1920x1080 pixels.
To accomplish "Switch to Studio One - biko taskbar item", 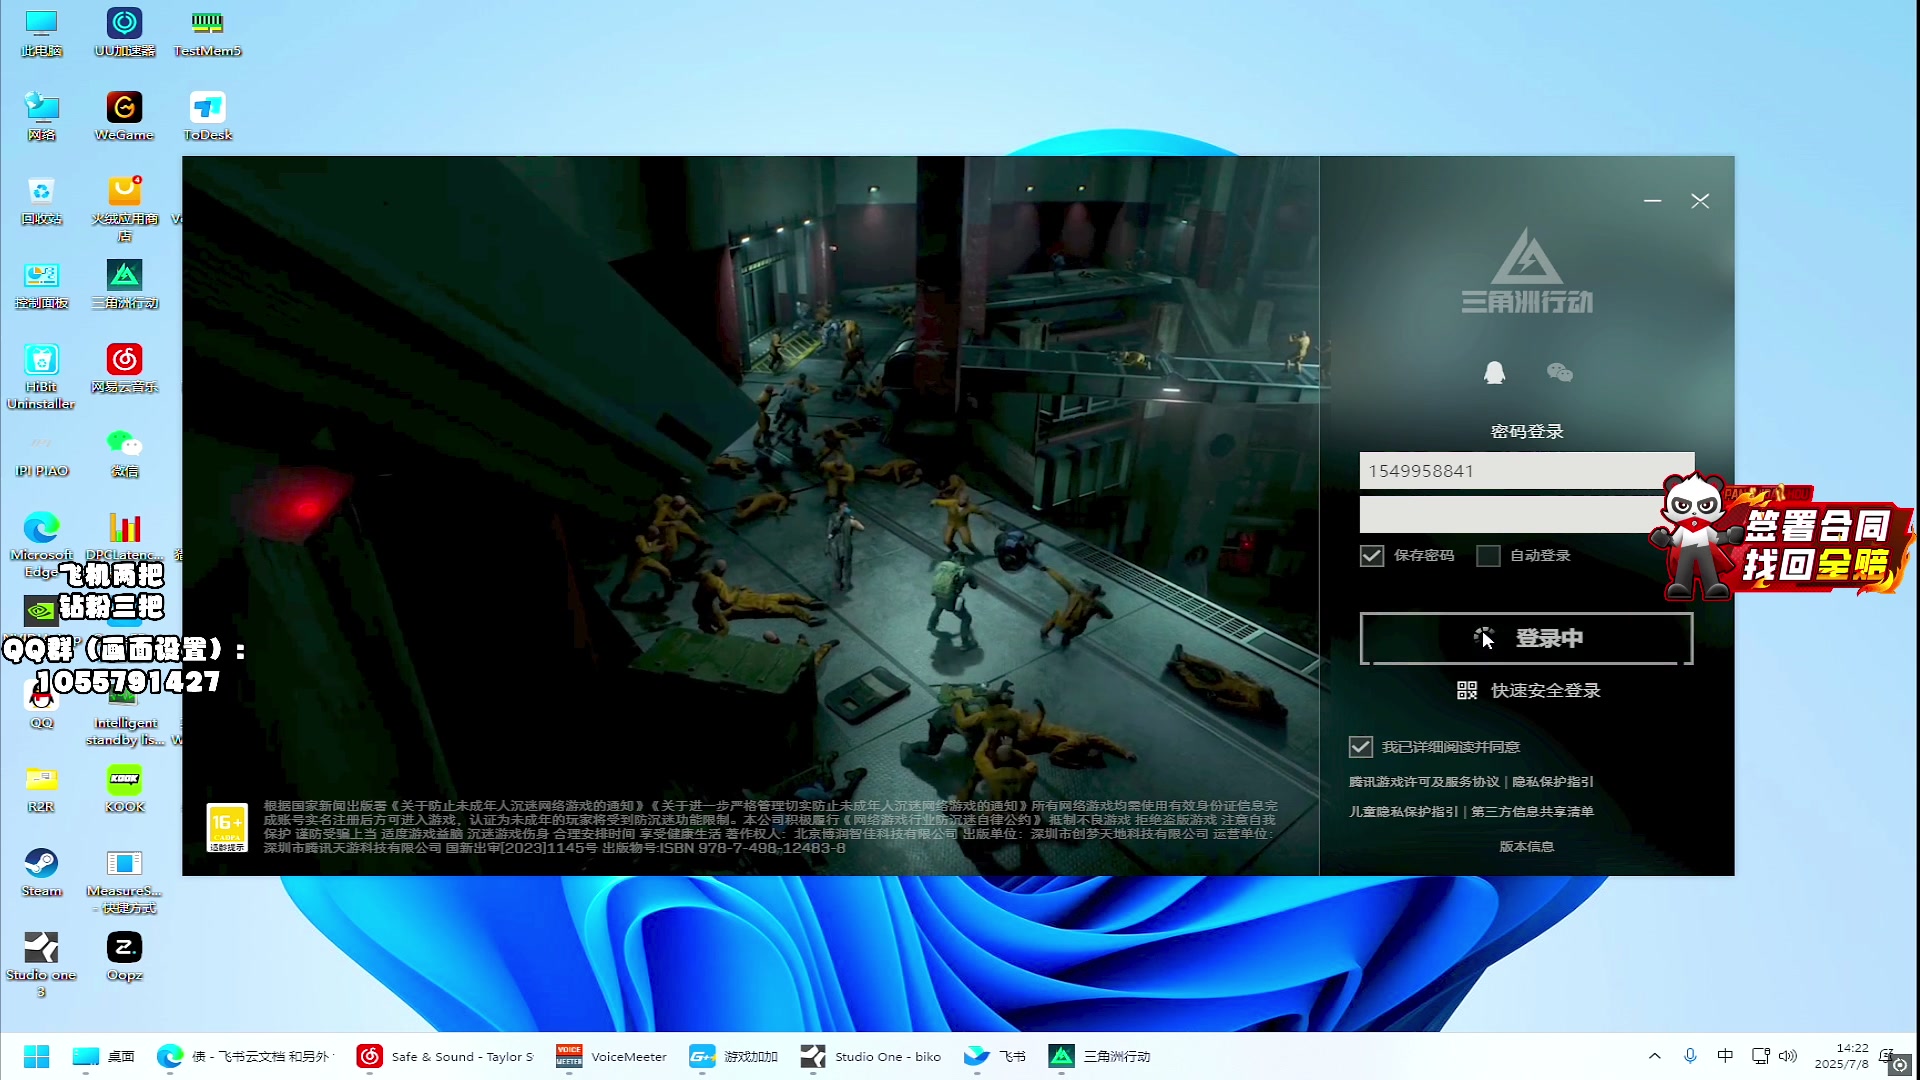I will [x=871, y=1056].
